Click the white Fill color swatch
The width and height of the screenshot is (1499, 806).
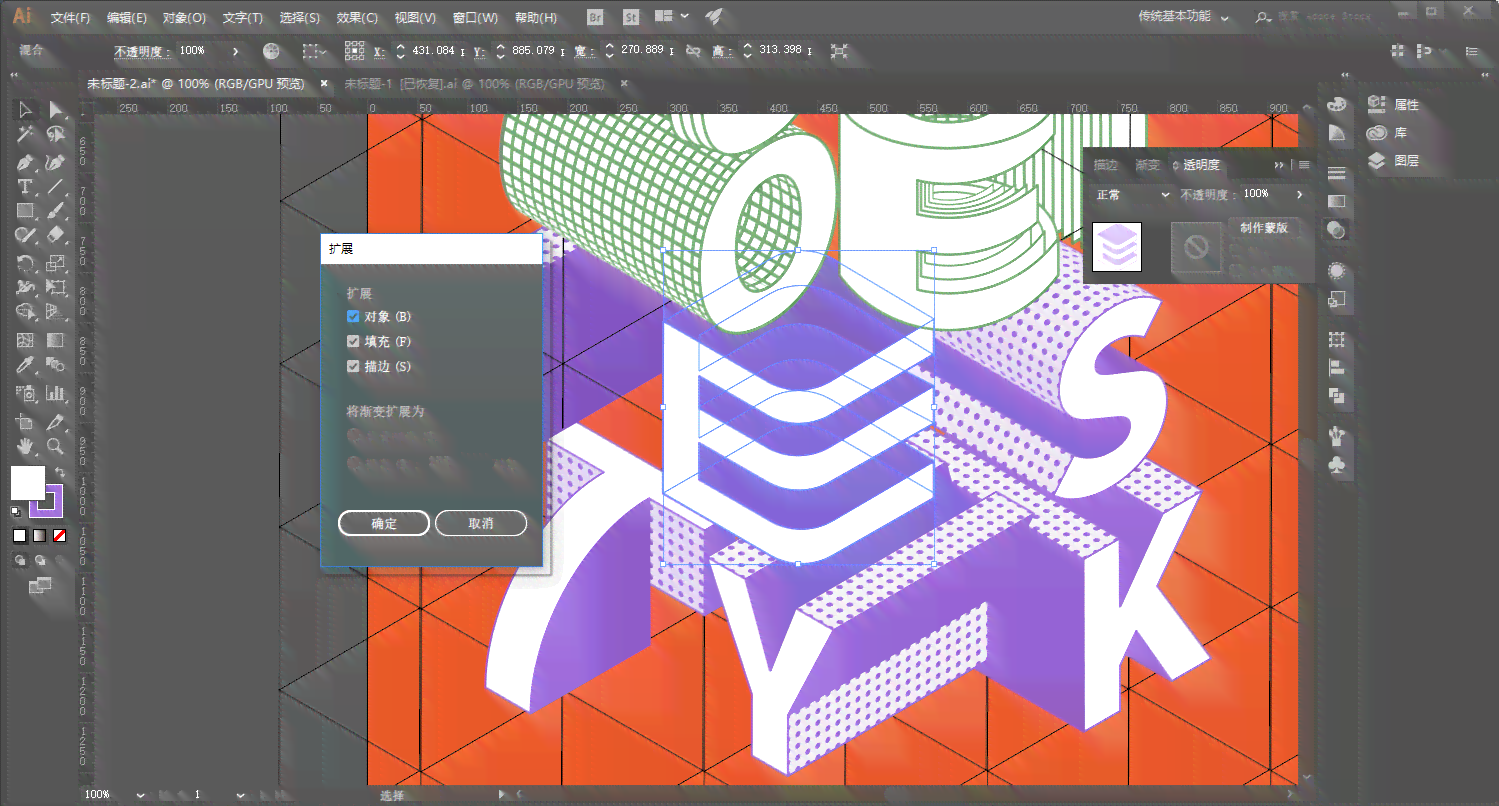pos(28,483)
